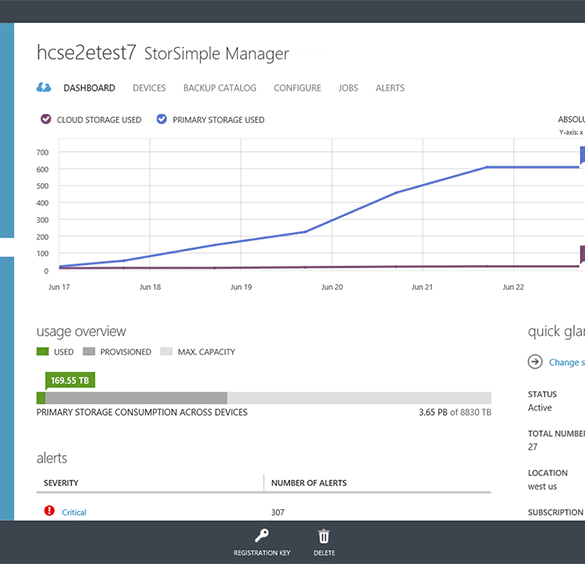Click the usage overview heading
The image size is (585, 564).
pyautogui.click(x=81, y=331)
